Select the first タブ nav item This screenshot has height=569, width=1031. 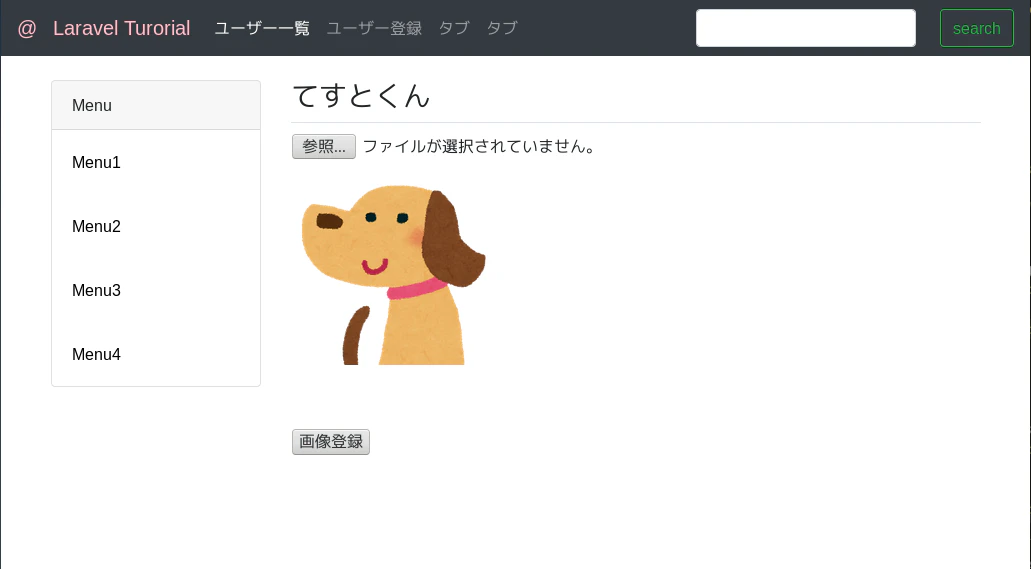pos(454,28)
